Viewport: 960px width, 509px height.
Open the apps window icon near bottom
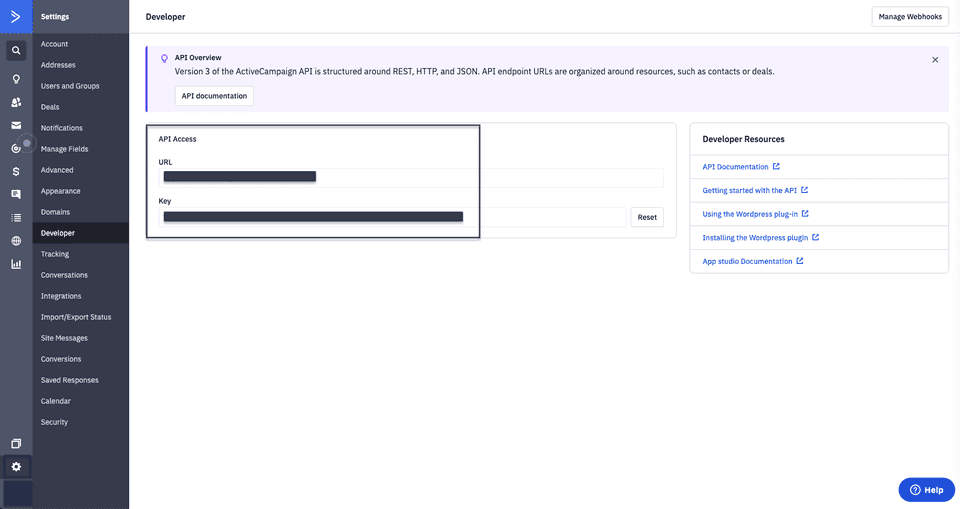tap(16, 443)
